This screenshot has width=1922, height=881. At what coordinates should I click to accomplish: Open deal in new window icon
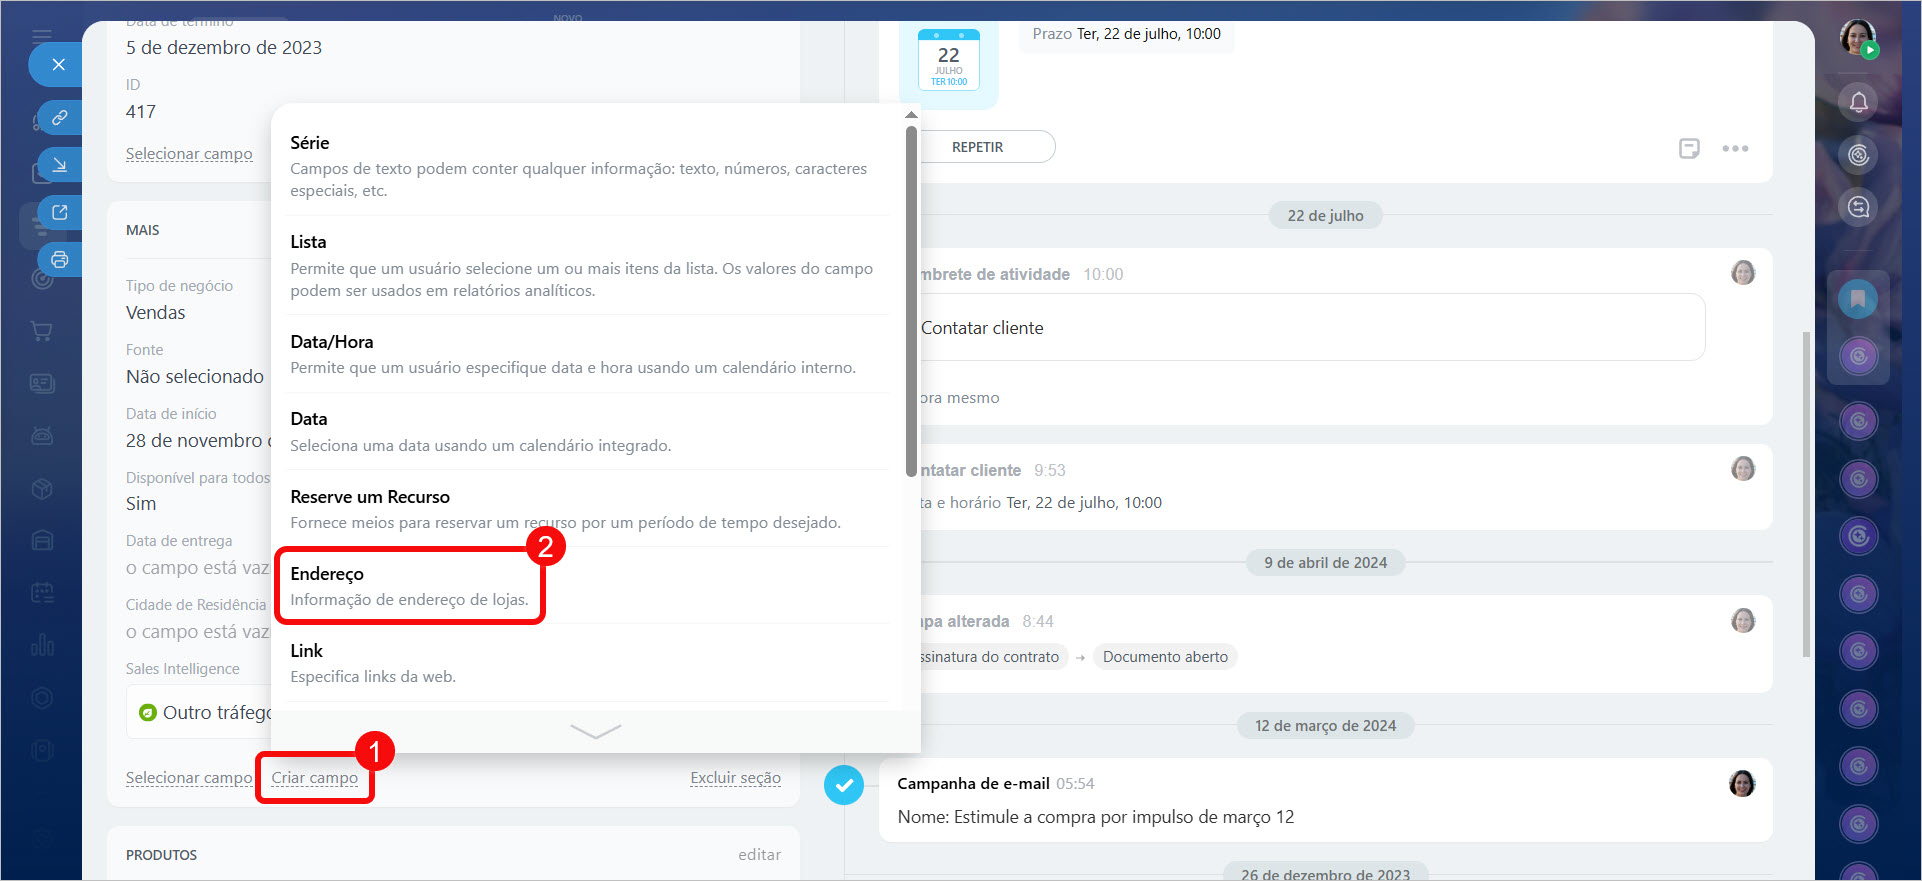60,212
